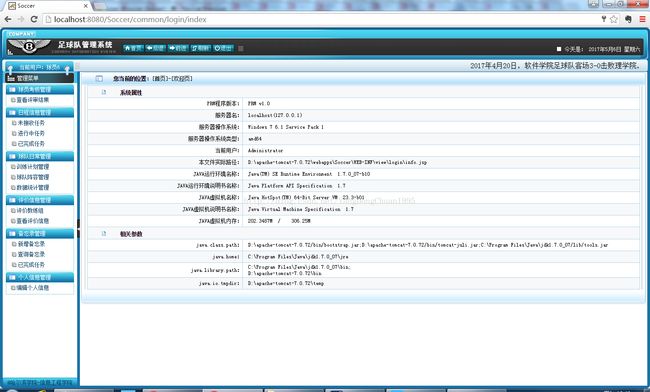This screenshot has width=650, height=392.
Task: Click the java.io.tmpdir label
Action: tap(219, 283)
